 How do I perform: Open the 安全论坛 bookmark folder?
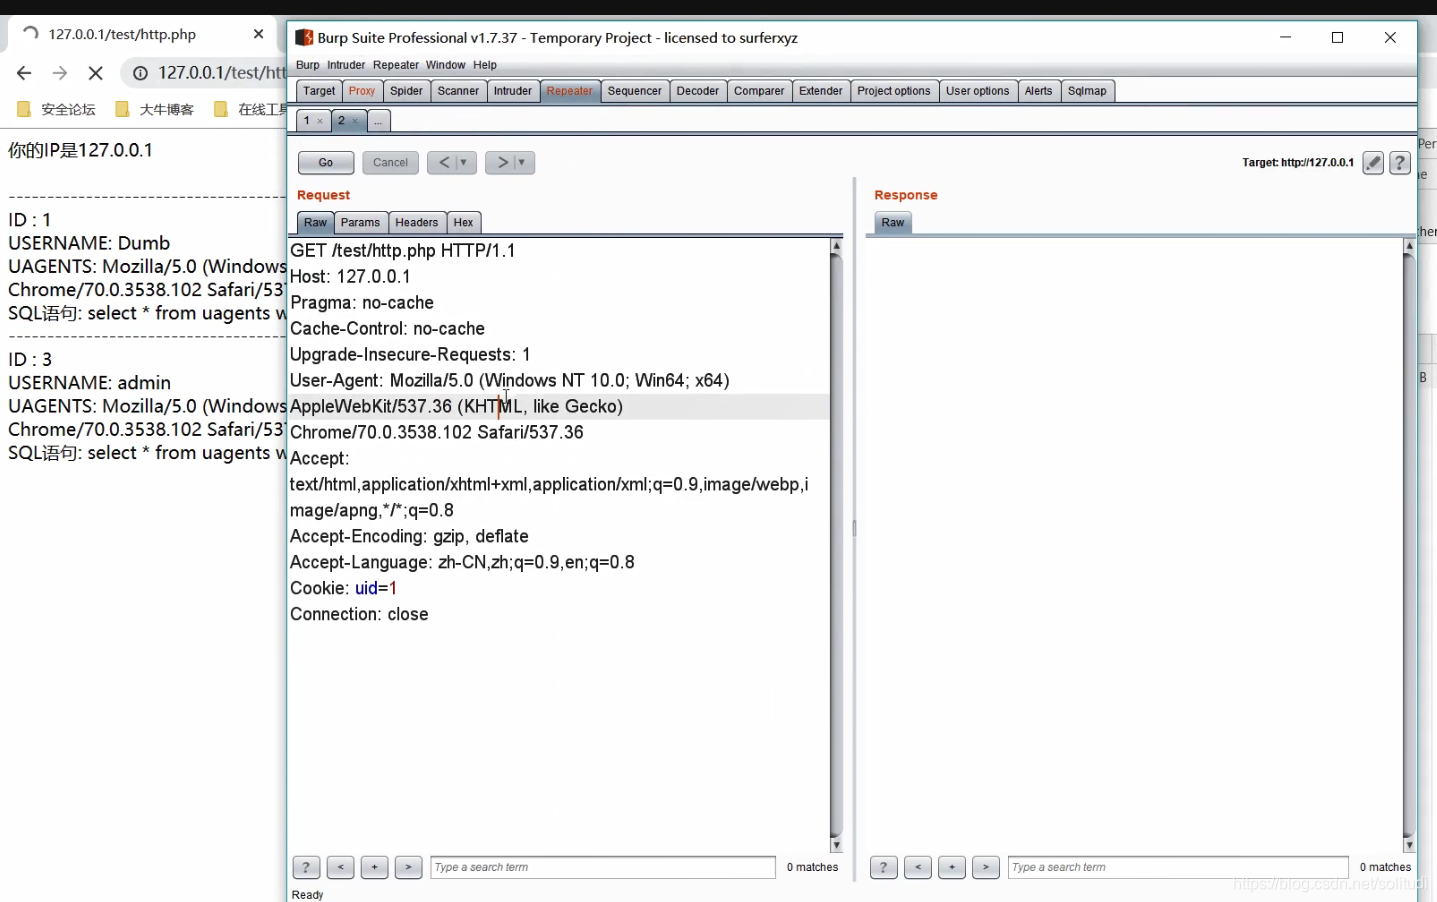point(56,110)
